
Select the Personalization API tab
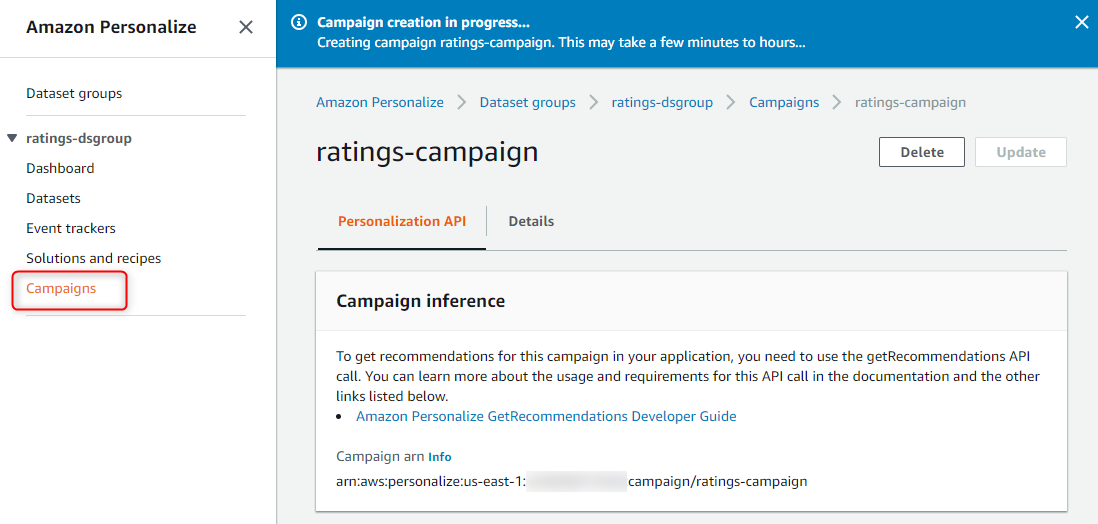402,221
